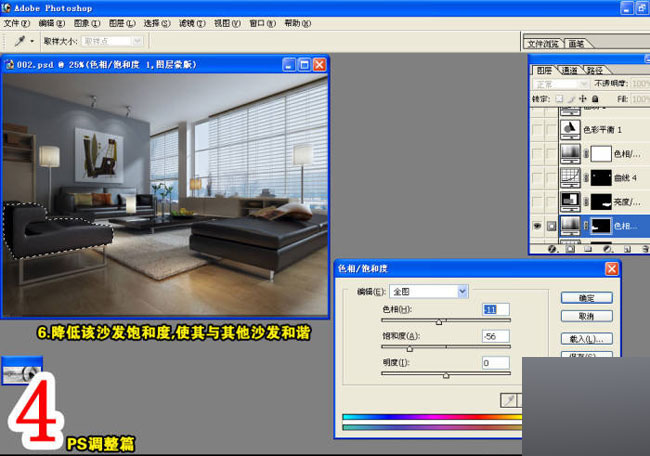Open the 帮助 menu
Image resolution: width=650 pixels, height=456 pixels.
[298, 23]
